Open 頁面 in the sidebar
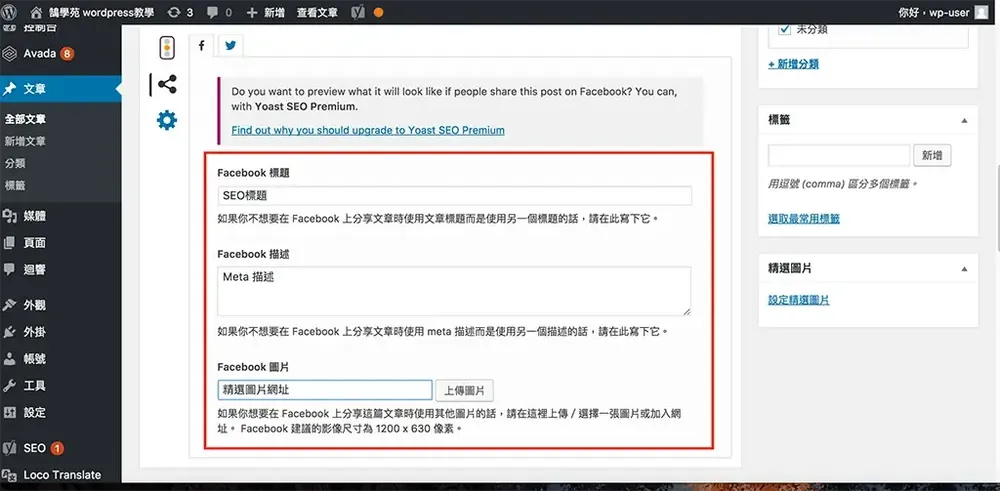The image size is (1000, 491). [x=61, y=243]
